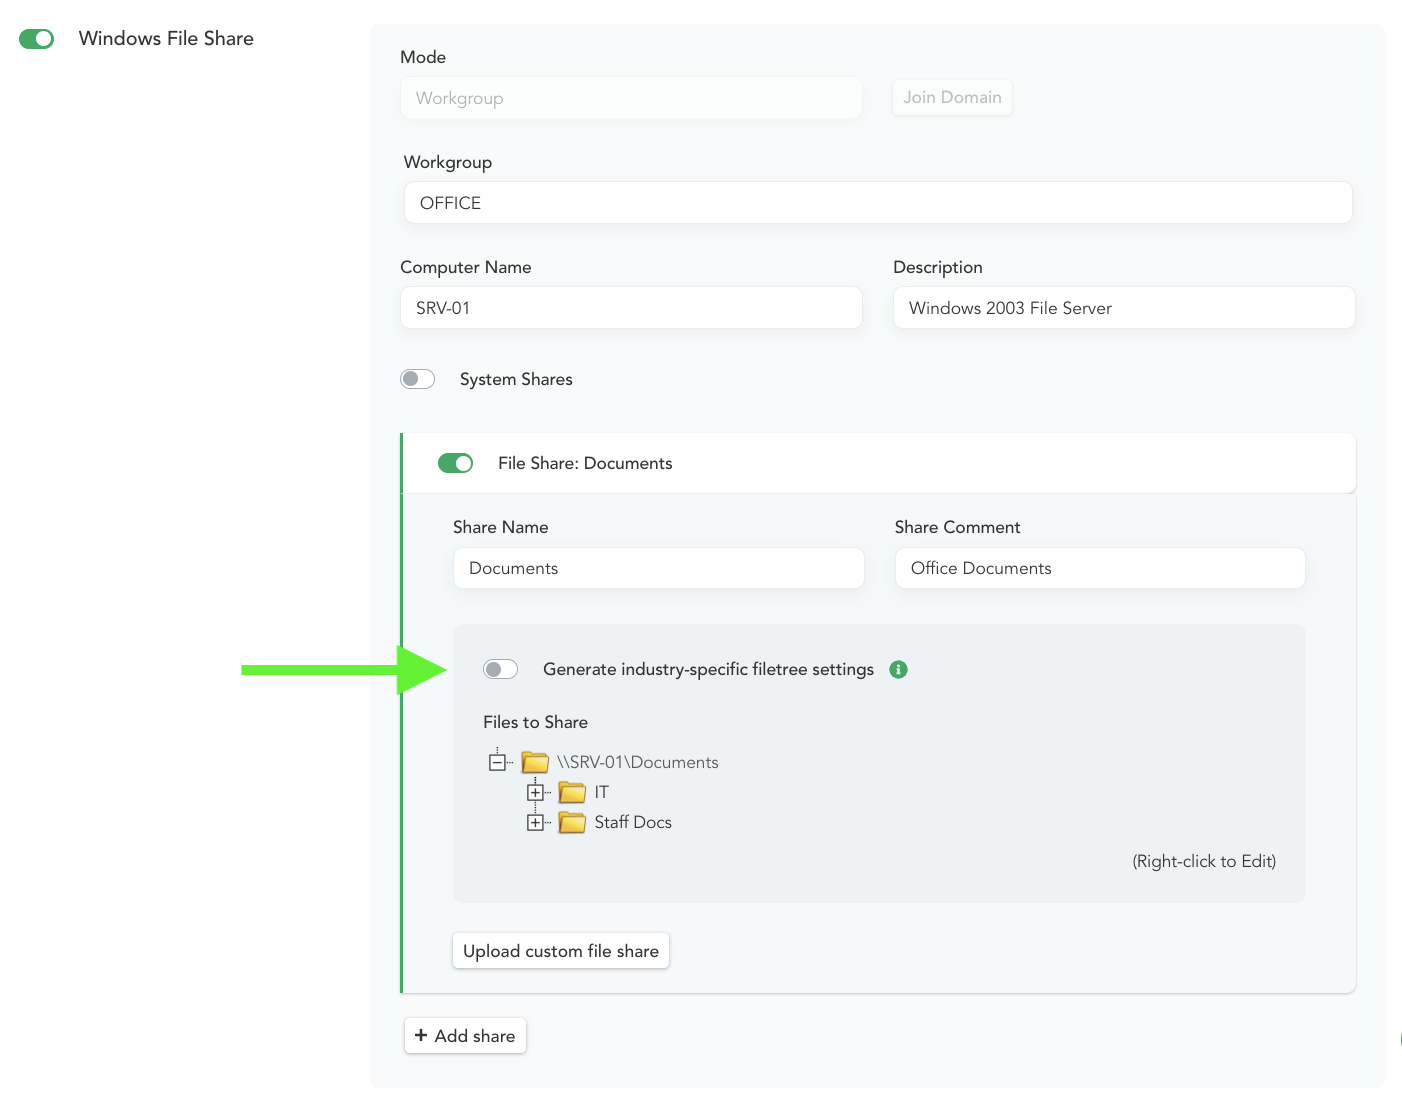Click the Workgroup field containing OFFICE
The height and width of the screenshot is (1110, 1402).
[878, 203]
